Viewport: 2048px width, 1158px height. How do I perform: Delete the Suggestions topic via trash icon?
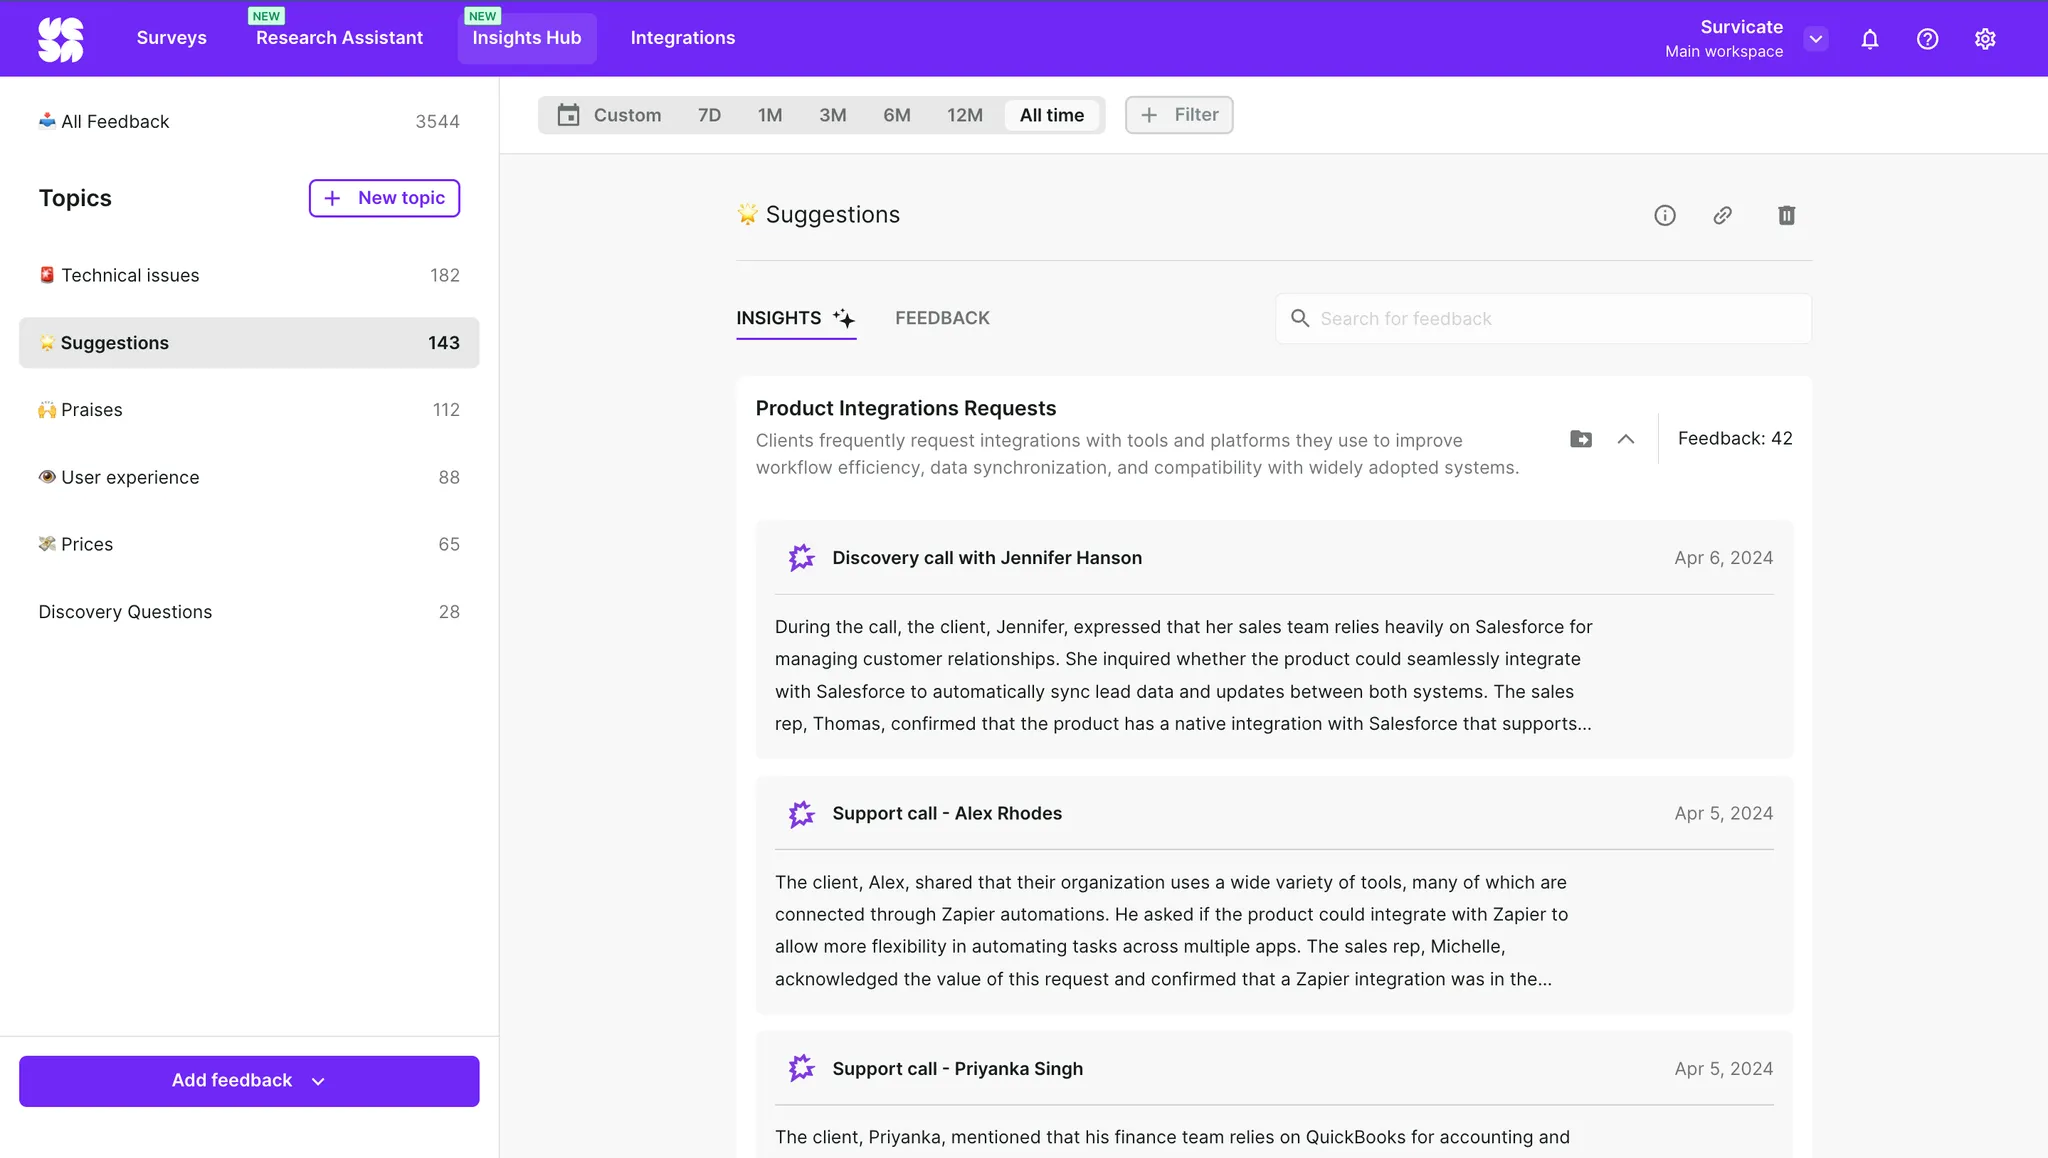(x=1786, y=215)
